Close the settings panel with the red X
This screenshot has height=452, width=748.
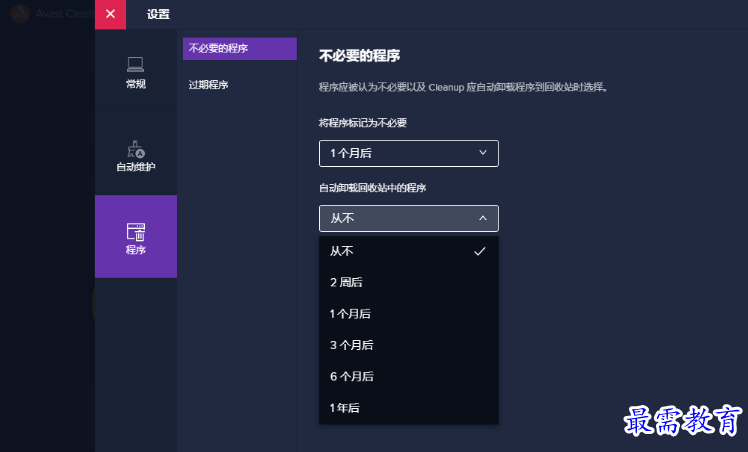[x=110, y=14]
